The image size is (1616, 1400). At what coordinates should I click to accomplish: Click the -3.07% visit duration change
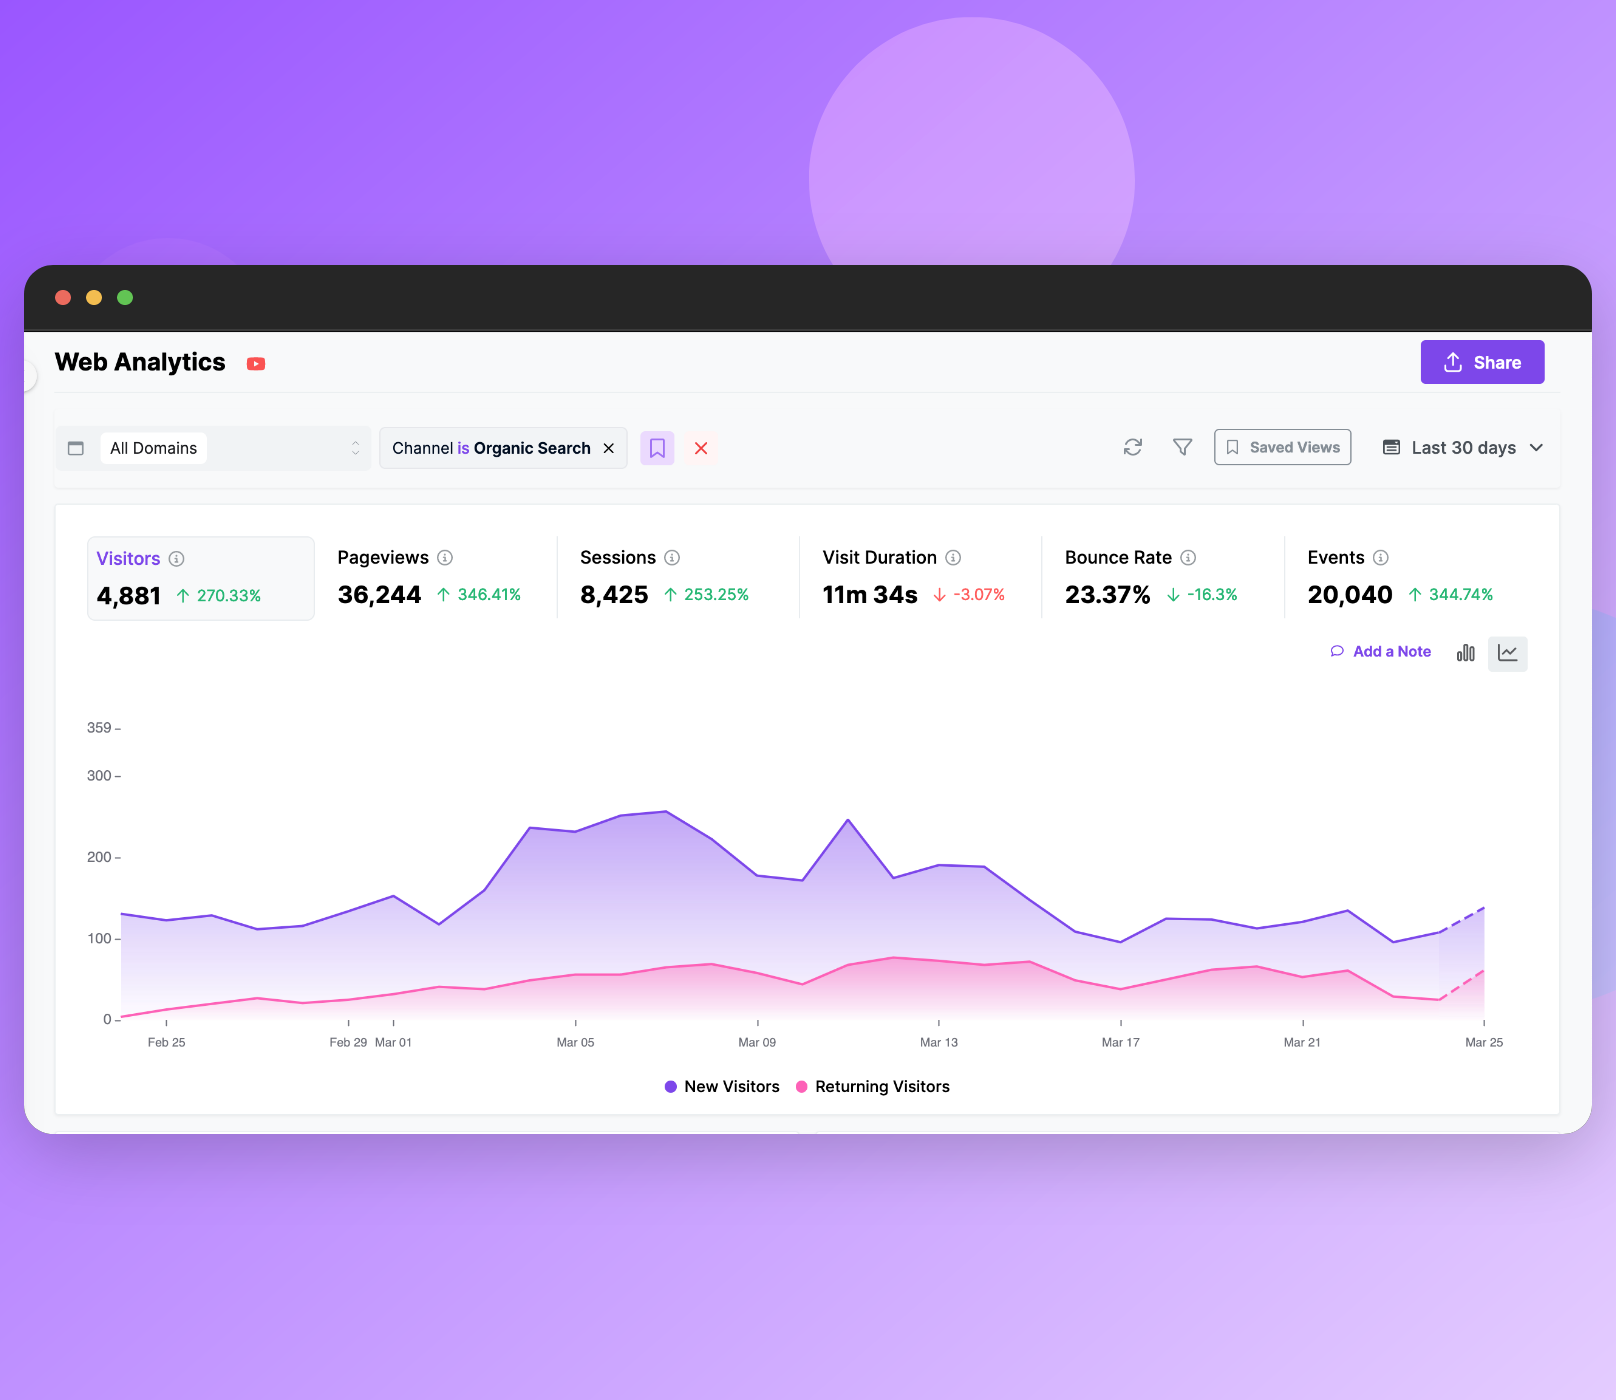(x=979, y=595)
